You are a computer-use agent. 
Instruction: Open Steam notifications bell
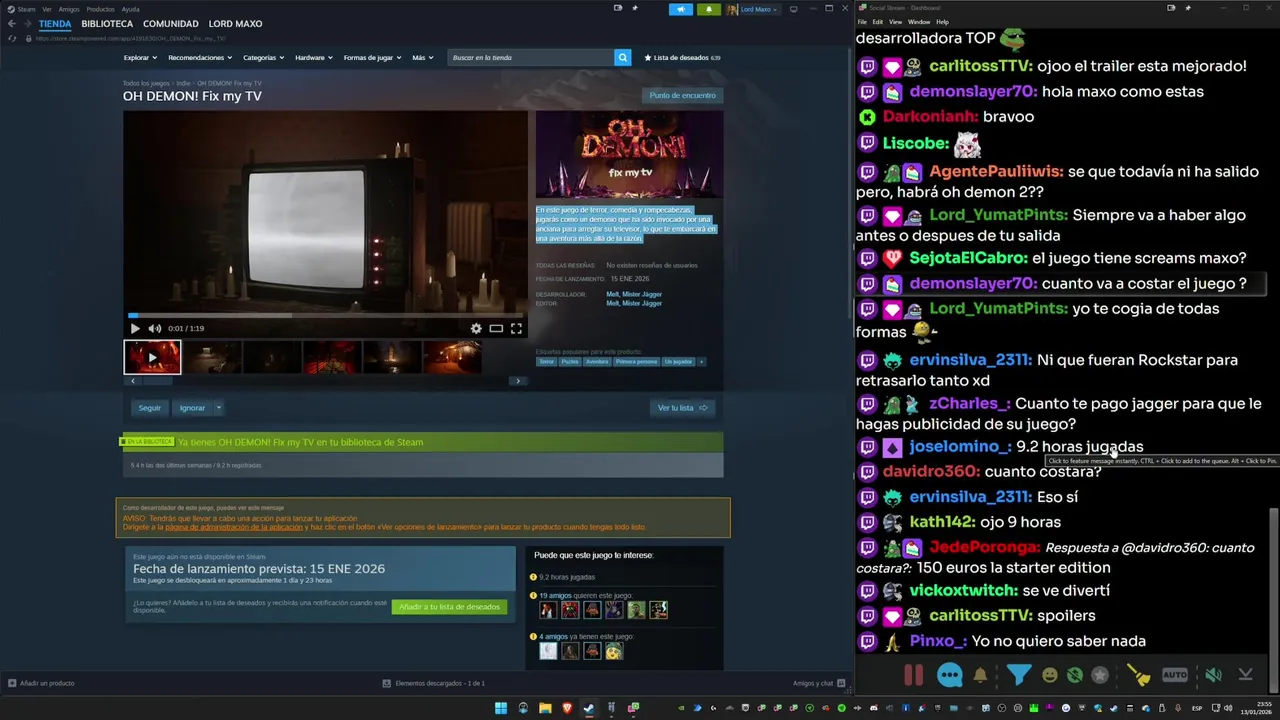[709, 9]
